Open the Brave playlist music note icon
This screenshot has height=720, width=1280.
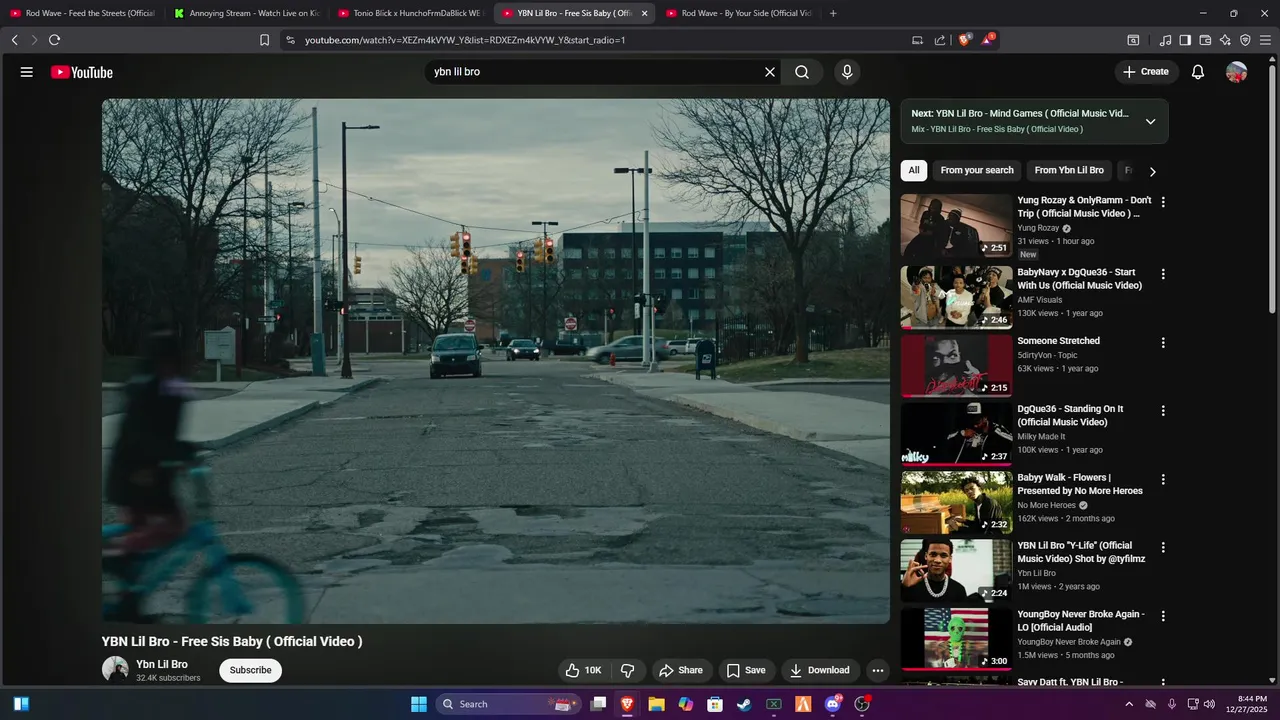tap(1165, 40)
